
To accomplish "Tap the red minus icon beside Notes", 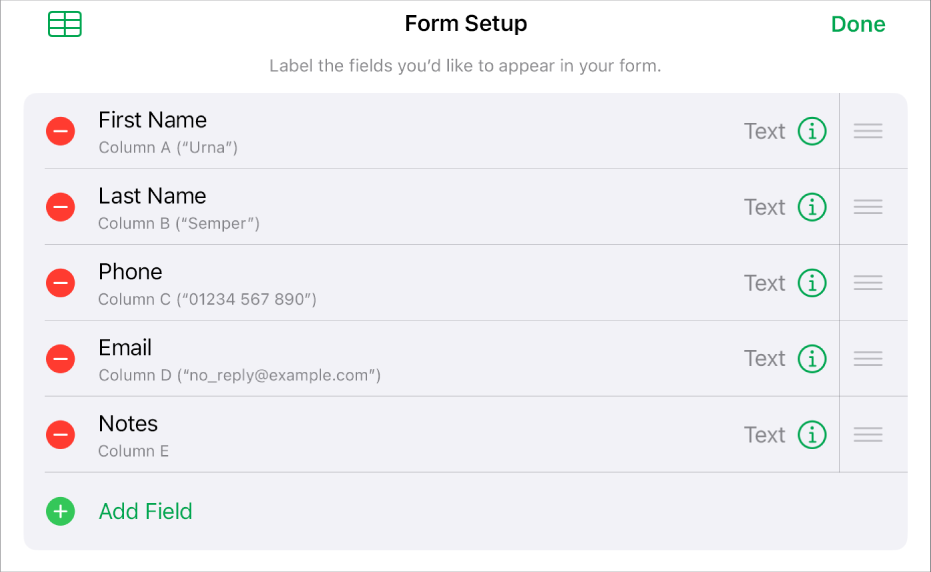I will click(61, 434).
